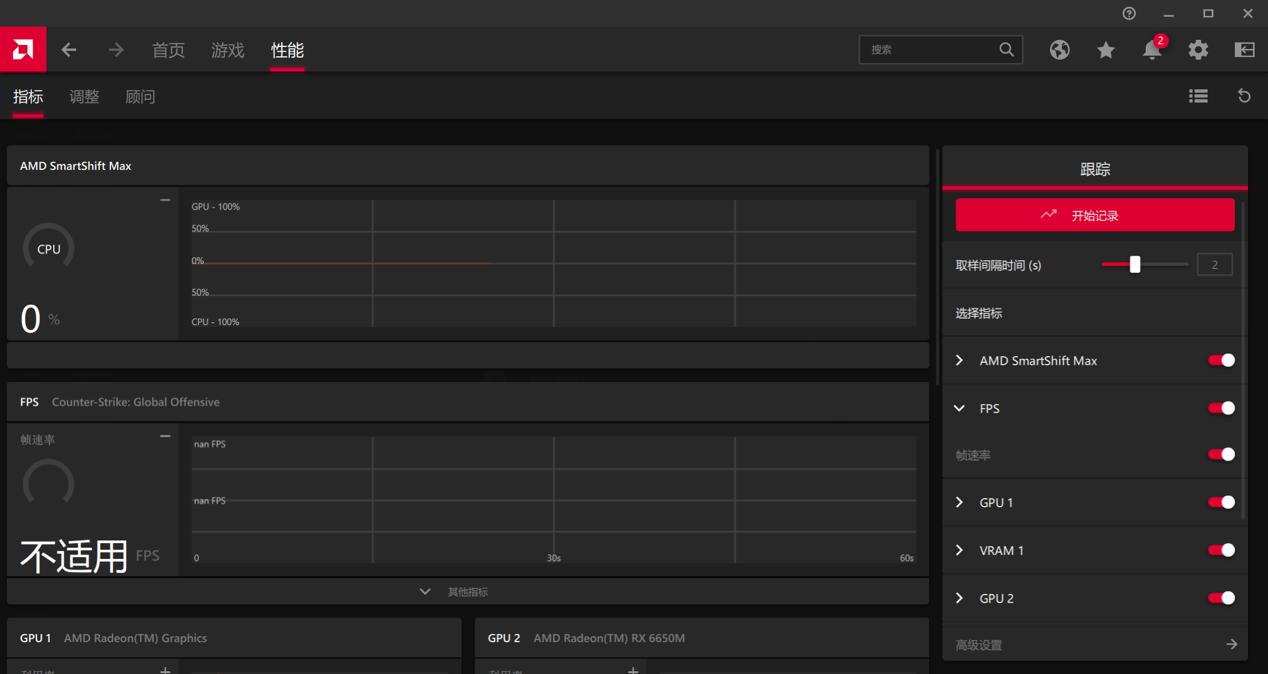Viewport: 1268px width, 674px height.
Task: Go back with the left arrow
Action: click(69, 50)
